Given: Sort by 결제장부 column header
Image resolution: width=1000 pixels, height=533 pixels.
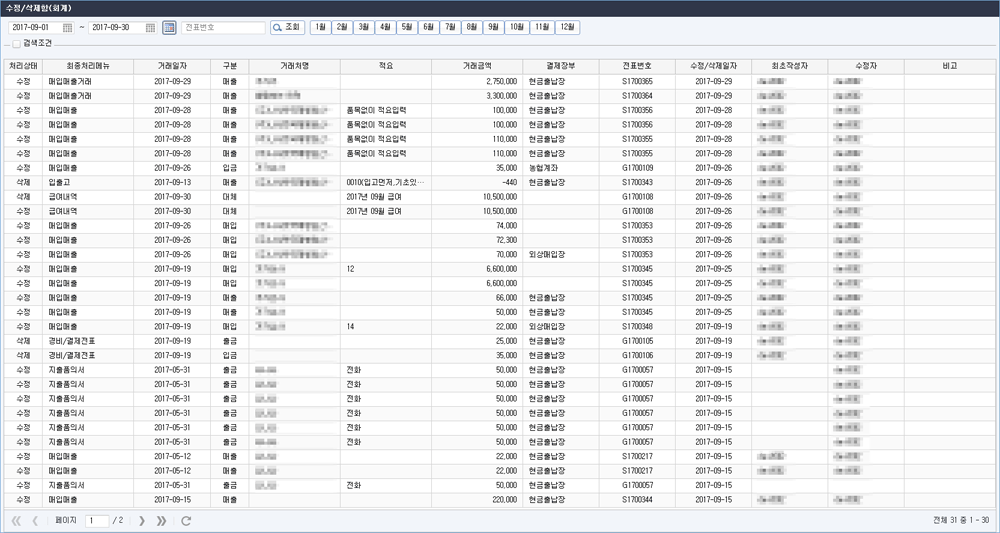Looking at the screenshot, I should (561, 66).
